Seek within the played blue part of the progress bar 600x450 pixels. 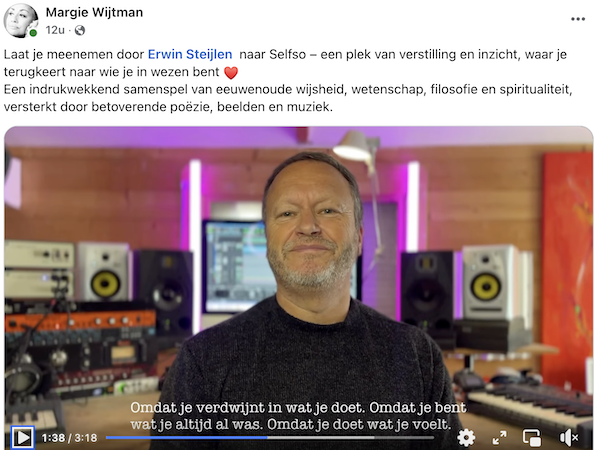(187, 437)
